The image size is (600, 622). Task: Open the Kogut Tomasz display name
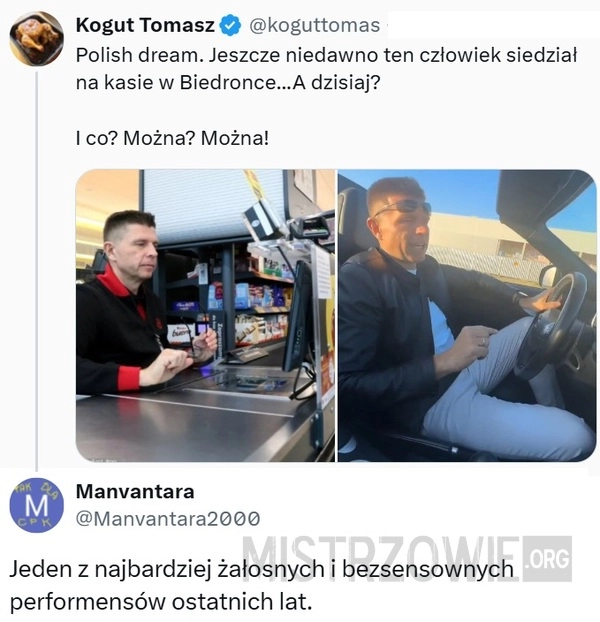coord(145,25)
